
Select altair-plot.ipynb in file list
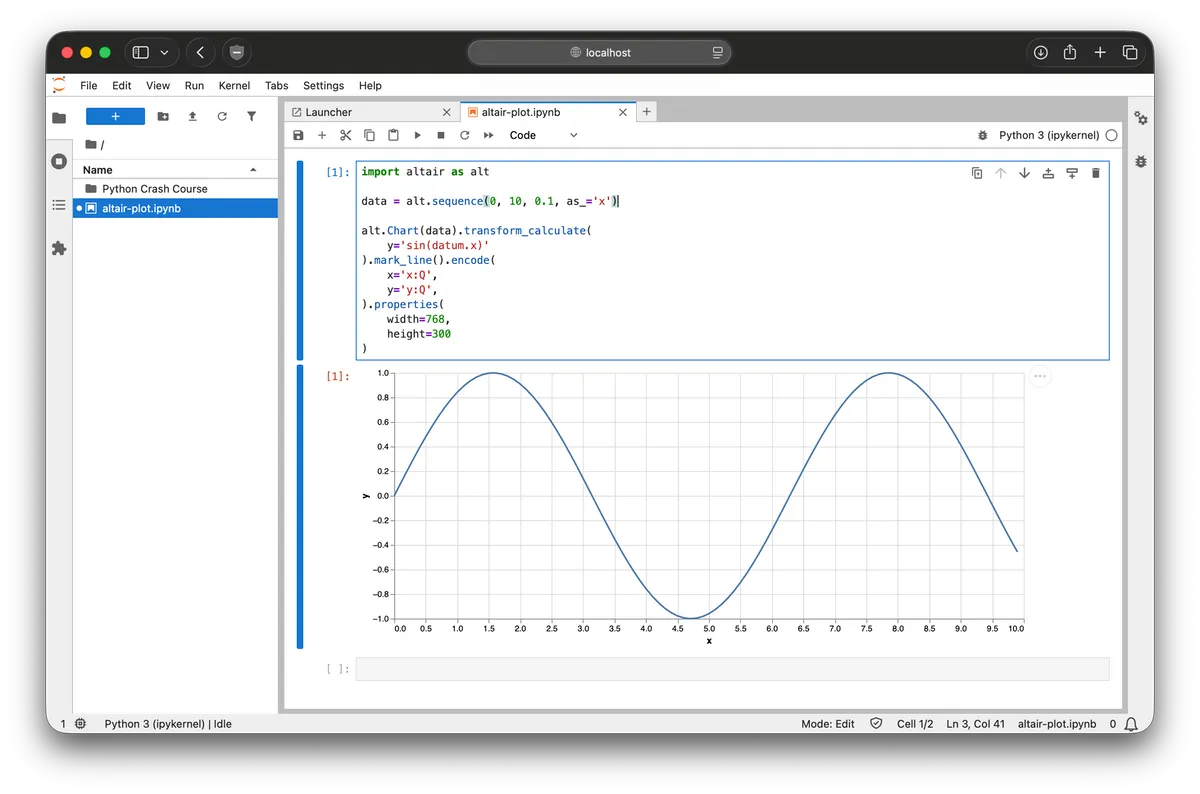[x=175, y=208]
